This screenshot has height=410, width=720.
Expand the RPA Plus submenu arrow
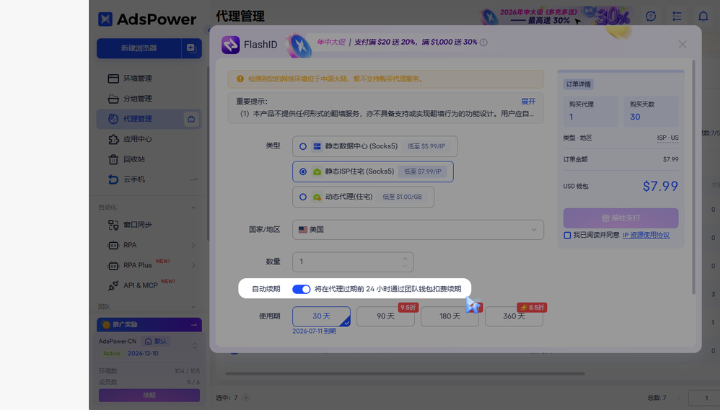pos(193,265)
